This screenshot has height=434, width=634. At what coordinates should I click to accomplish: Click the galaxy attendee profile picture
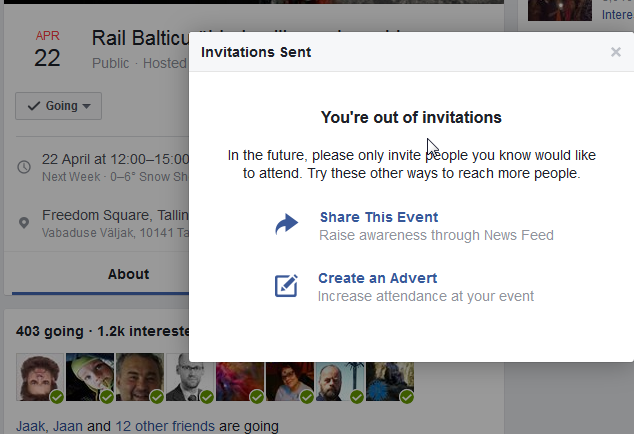click(240, 377)
